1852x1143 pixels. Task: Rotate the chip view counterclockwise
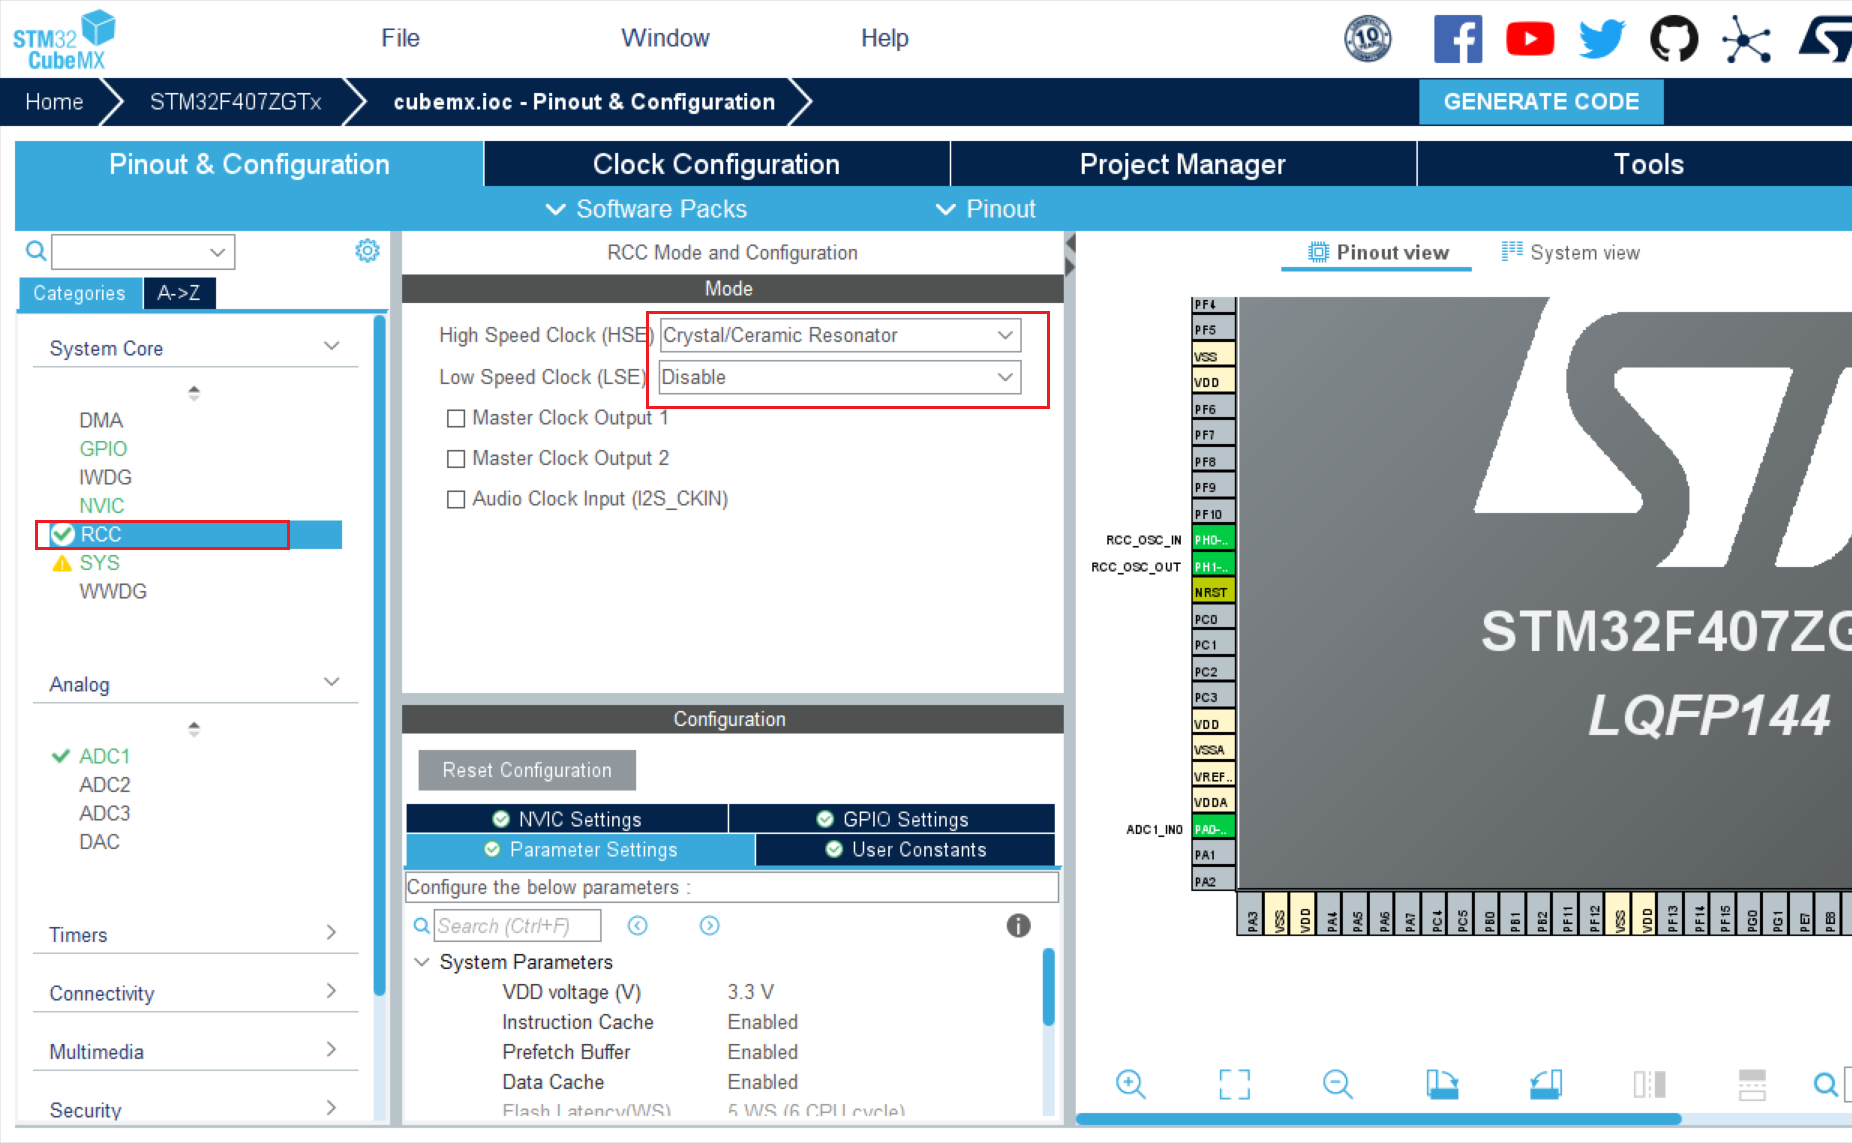(1545, 1084)
